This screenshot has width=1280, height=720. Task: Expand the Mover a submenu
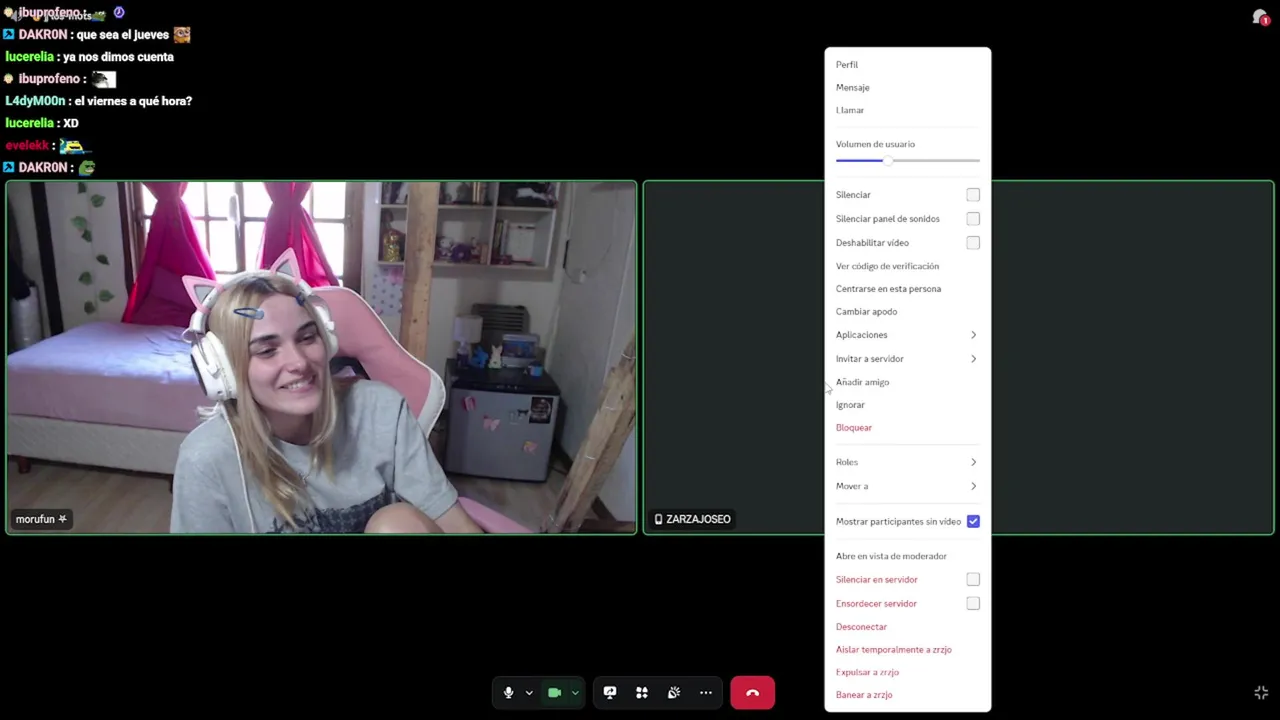pyautogui.click(x=907, y=486)
